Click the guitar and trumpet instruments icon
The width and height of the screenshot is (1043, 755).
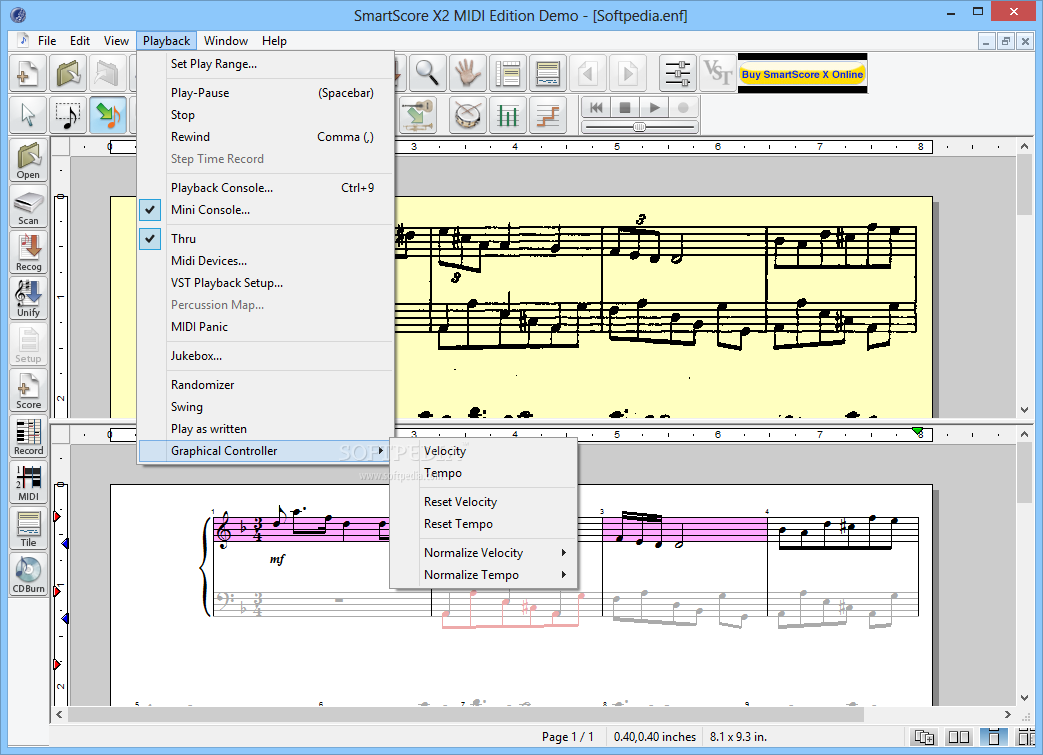(418, 114)
